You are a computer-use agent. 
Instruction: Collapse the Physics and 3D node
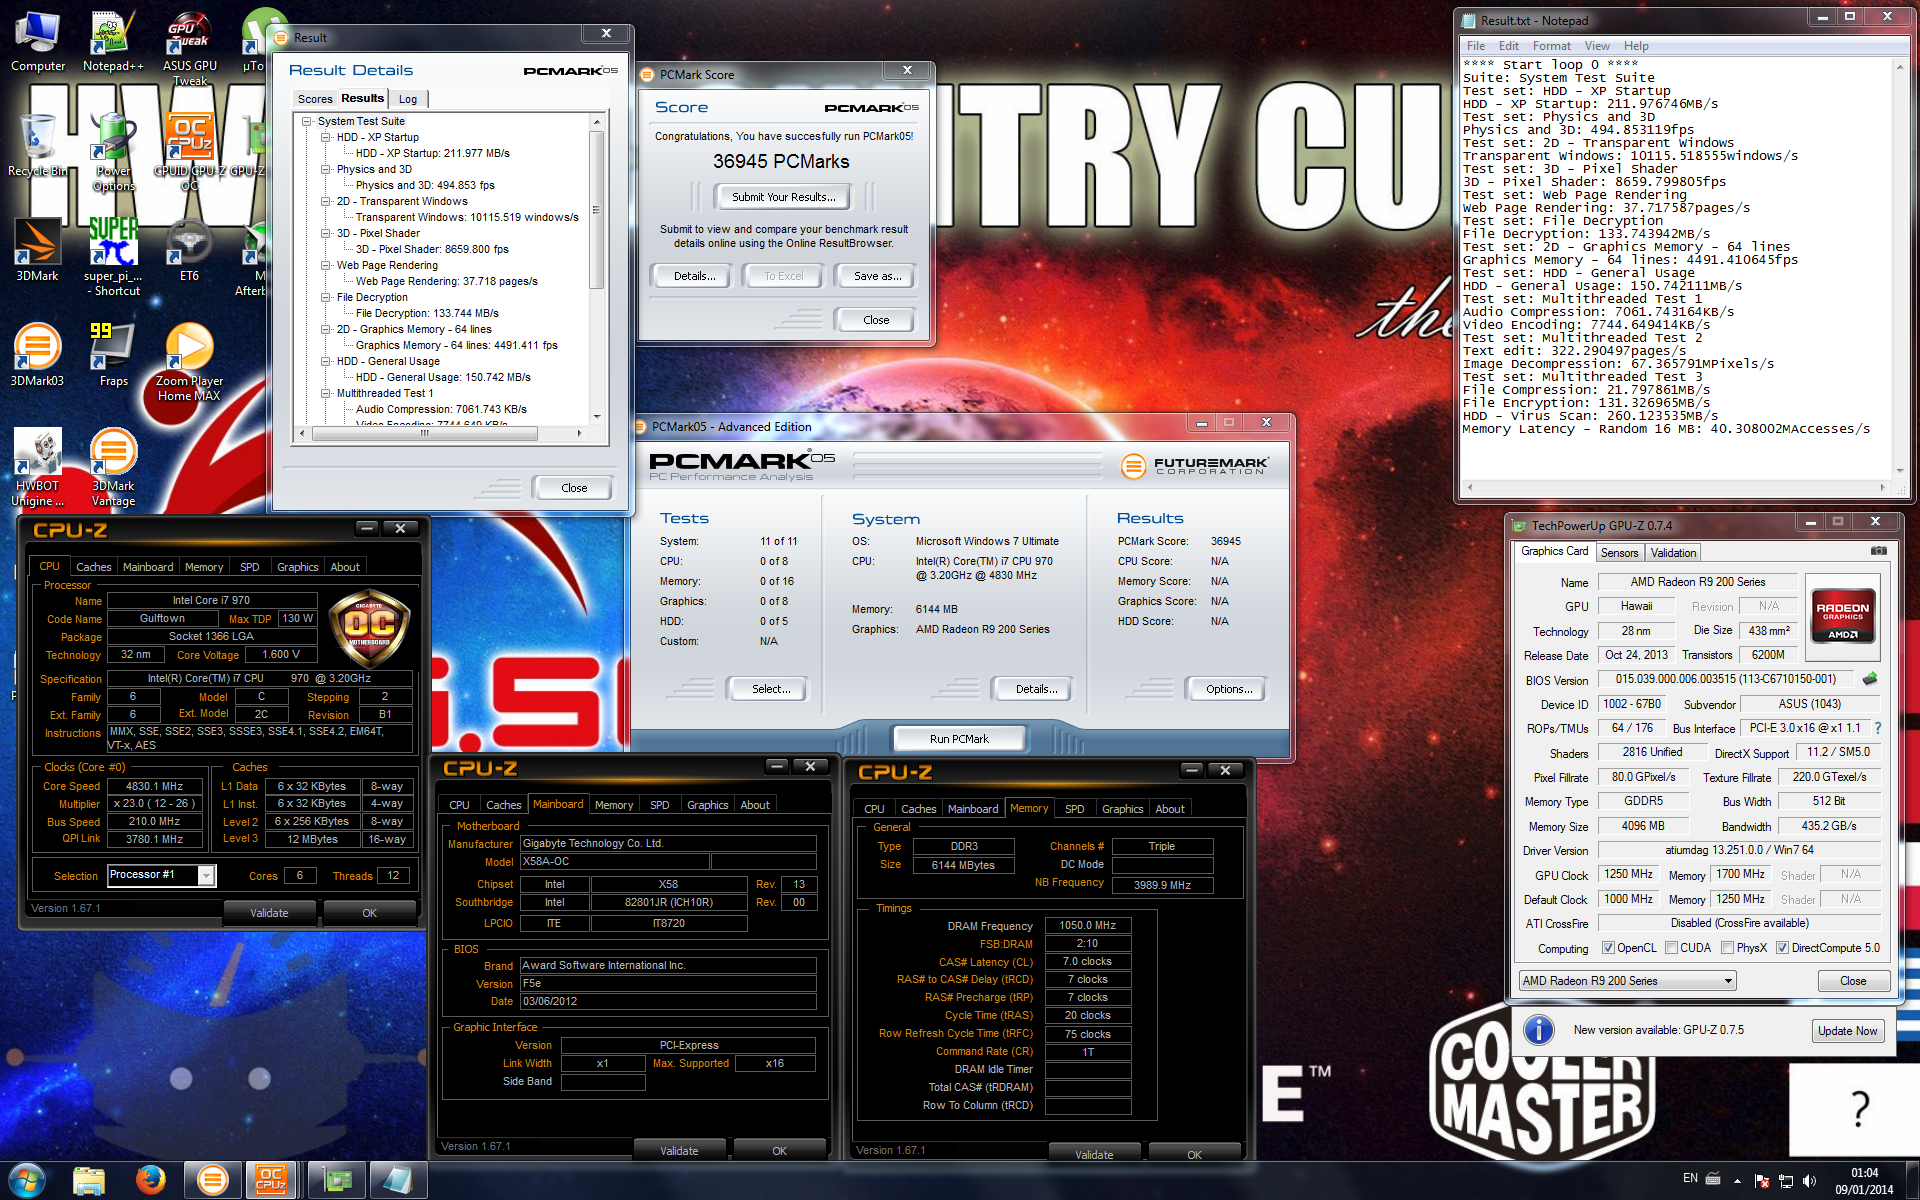coord(326,169)
